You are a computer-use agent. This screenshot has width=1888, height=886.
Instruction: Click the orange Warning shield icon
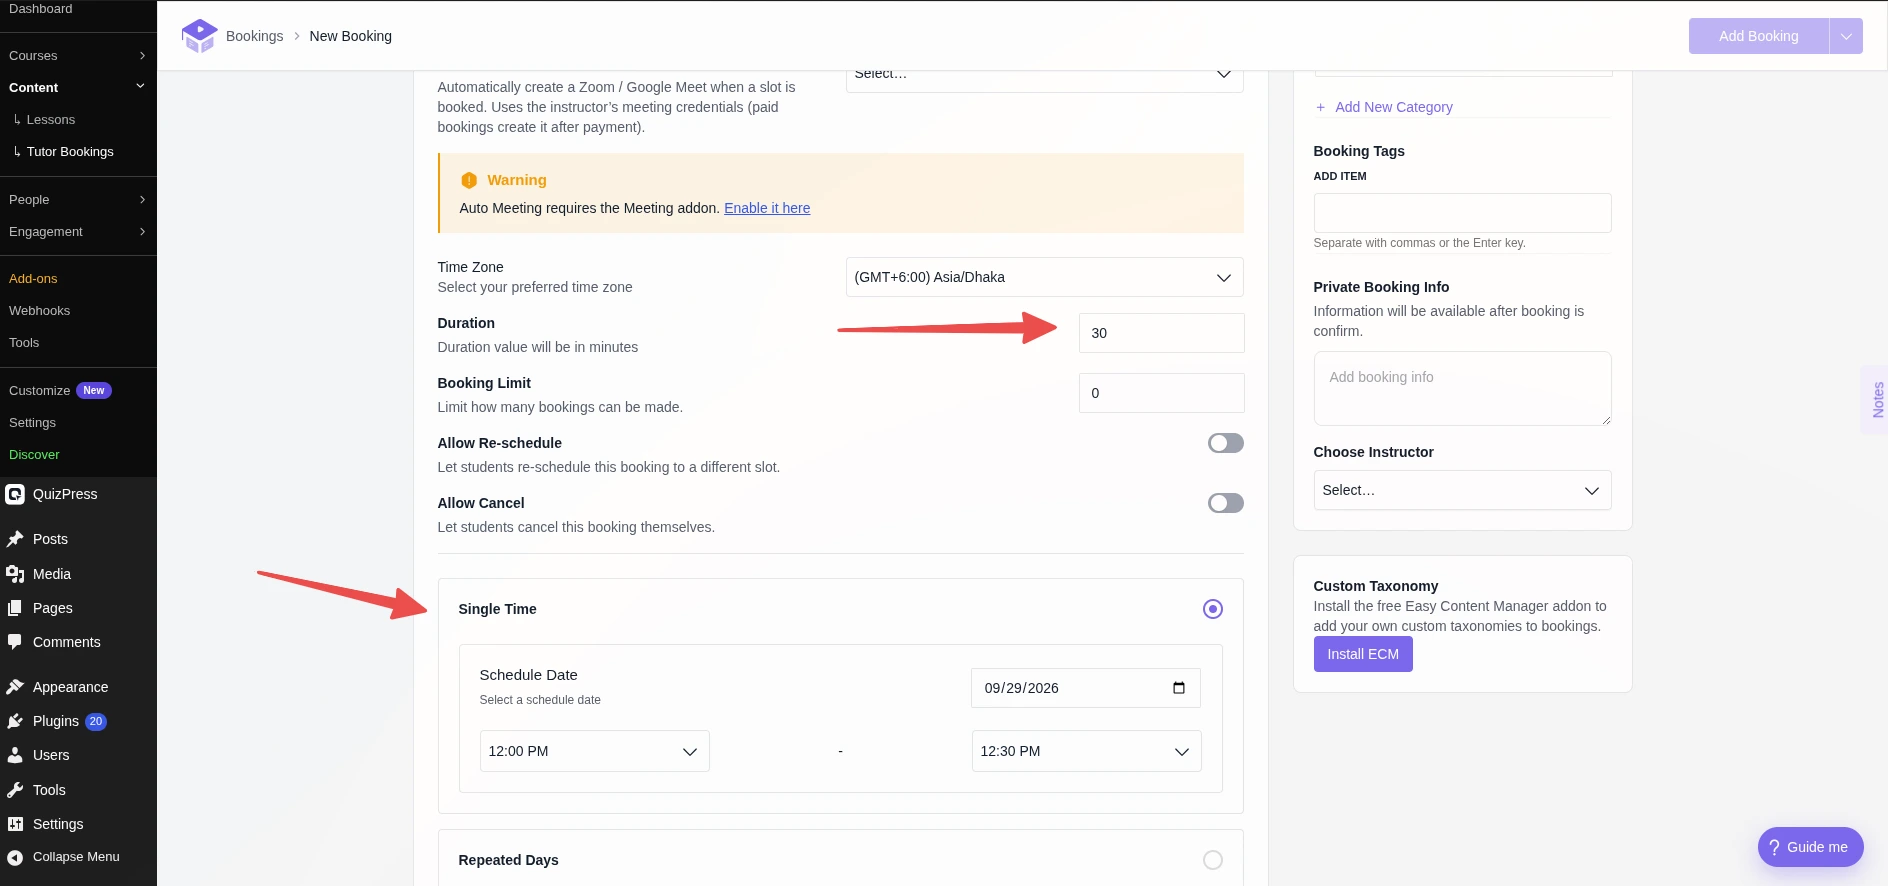tap(469, 180)
